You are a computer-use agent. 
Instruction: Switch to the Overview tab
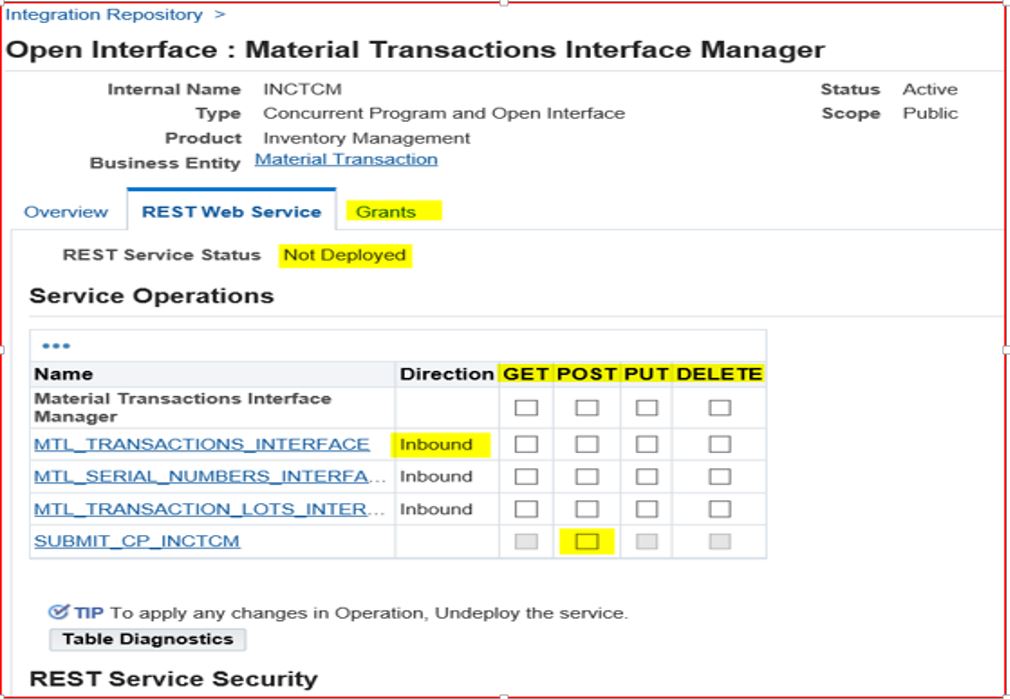(66, 212)
